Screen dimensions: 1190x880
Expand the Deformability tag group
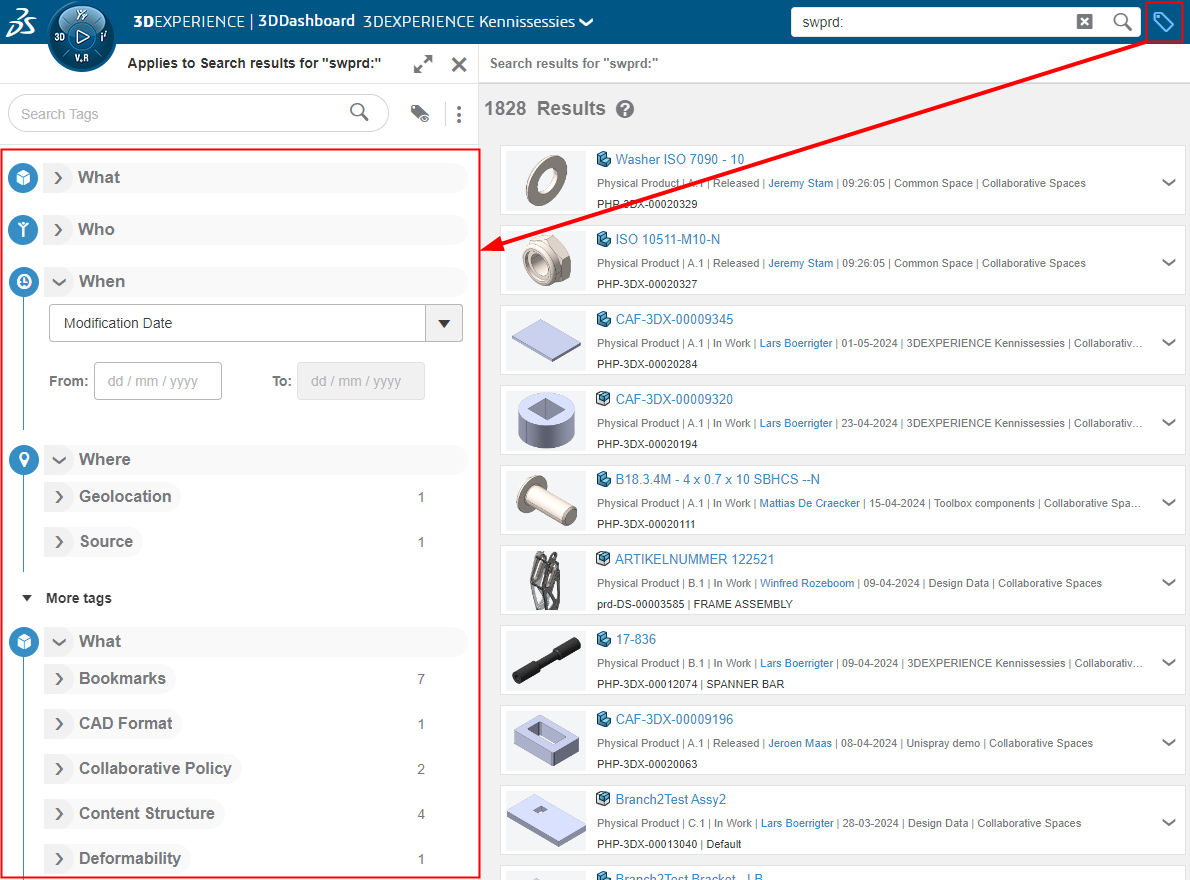[59, 859]
